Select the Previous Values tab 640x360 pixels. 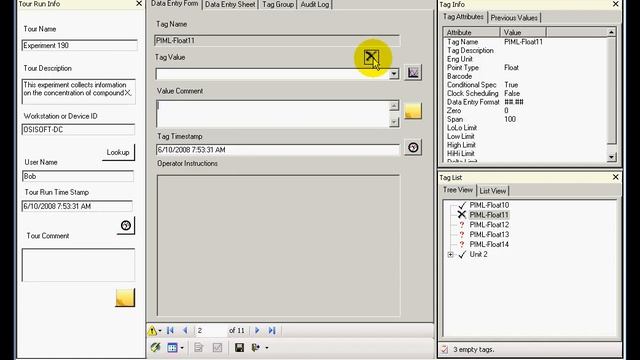click(x=514, y=18)
